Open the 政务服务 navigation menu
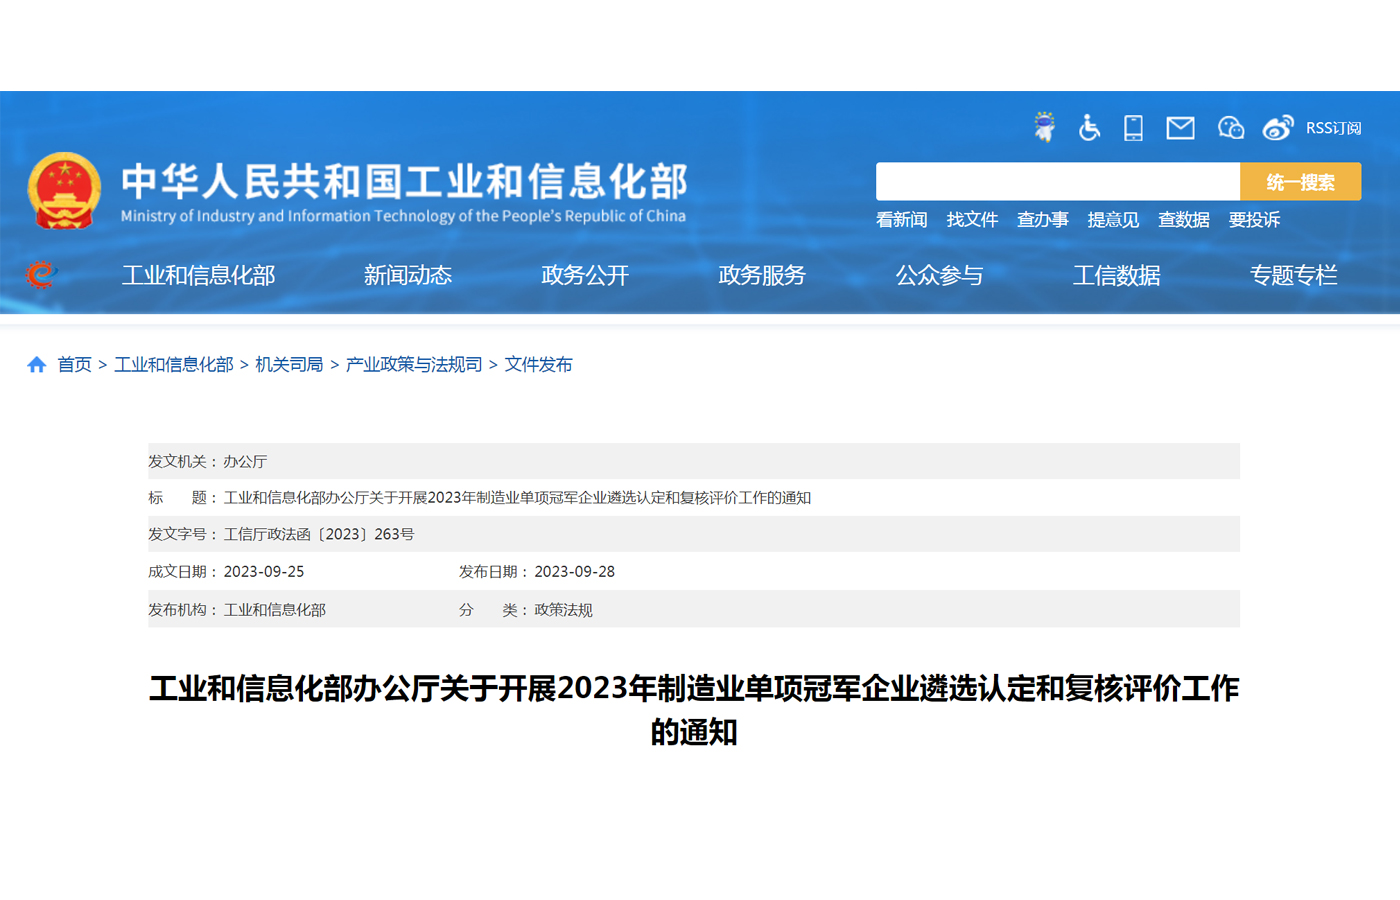This screenshot has width=1400, height=900. coord(762,275)
